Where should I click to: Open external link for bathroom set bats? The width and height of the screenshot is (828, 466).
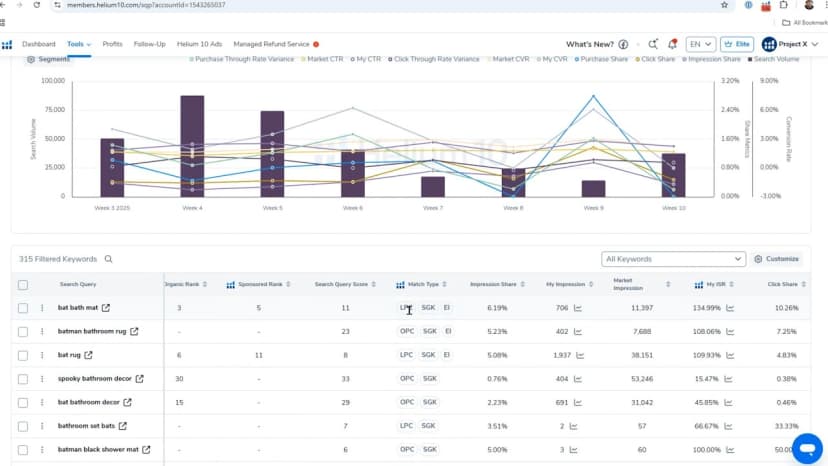123,426
